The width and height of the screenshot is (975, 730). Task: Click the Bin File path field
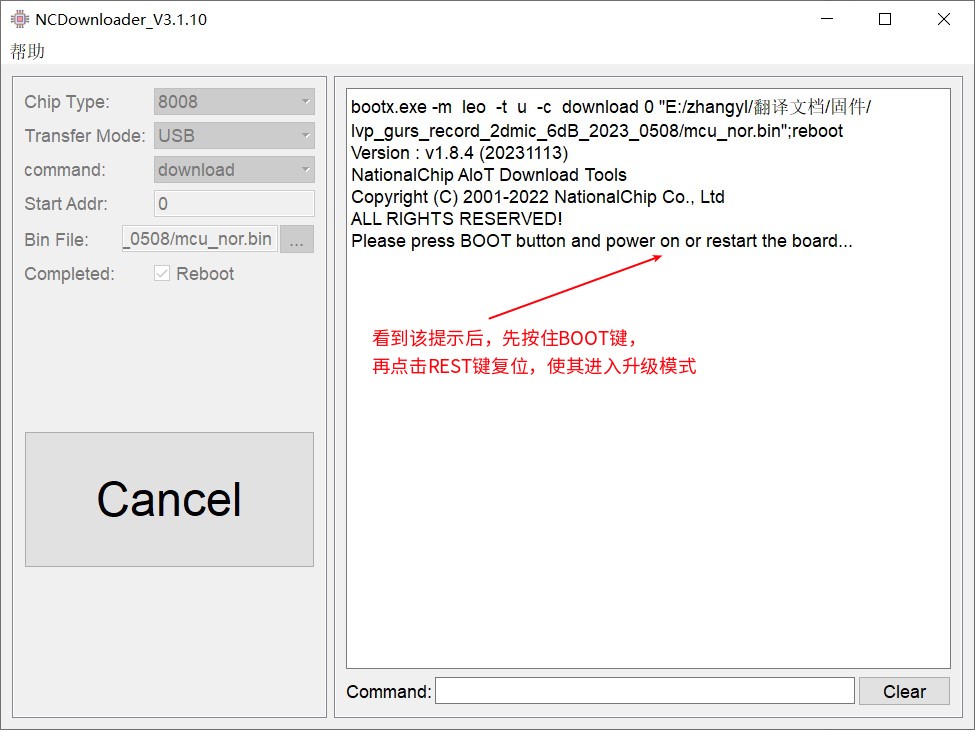click(x=200, y=239)
